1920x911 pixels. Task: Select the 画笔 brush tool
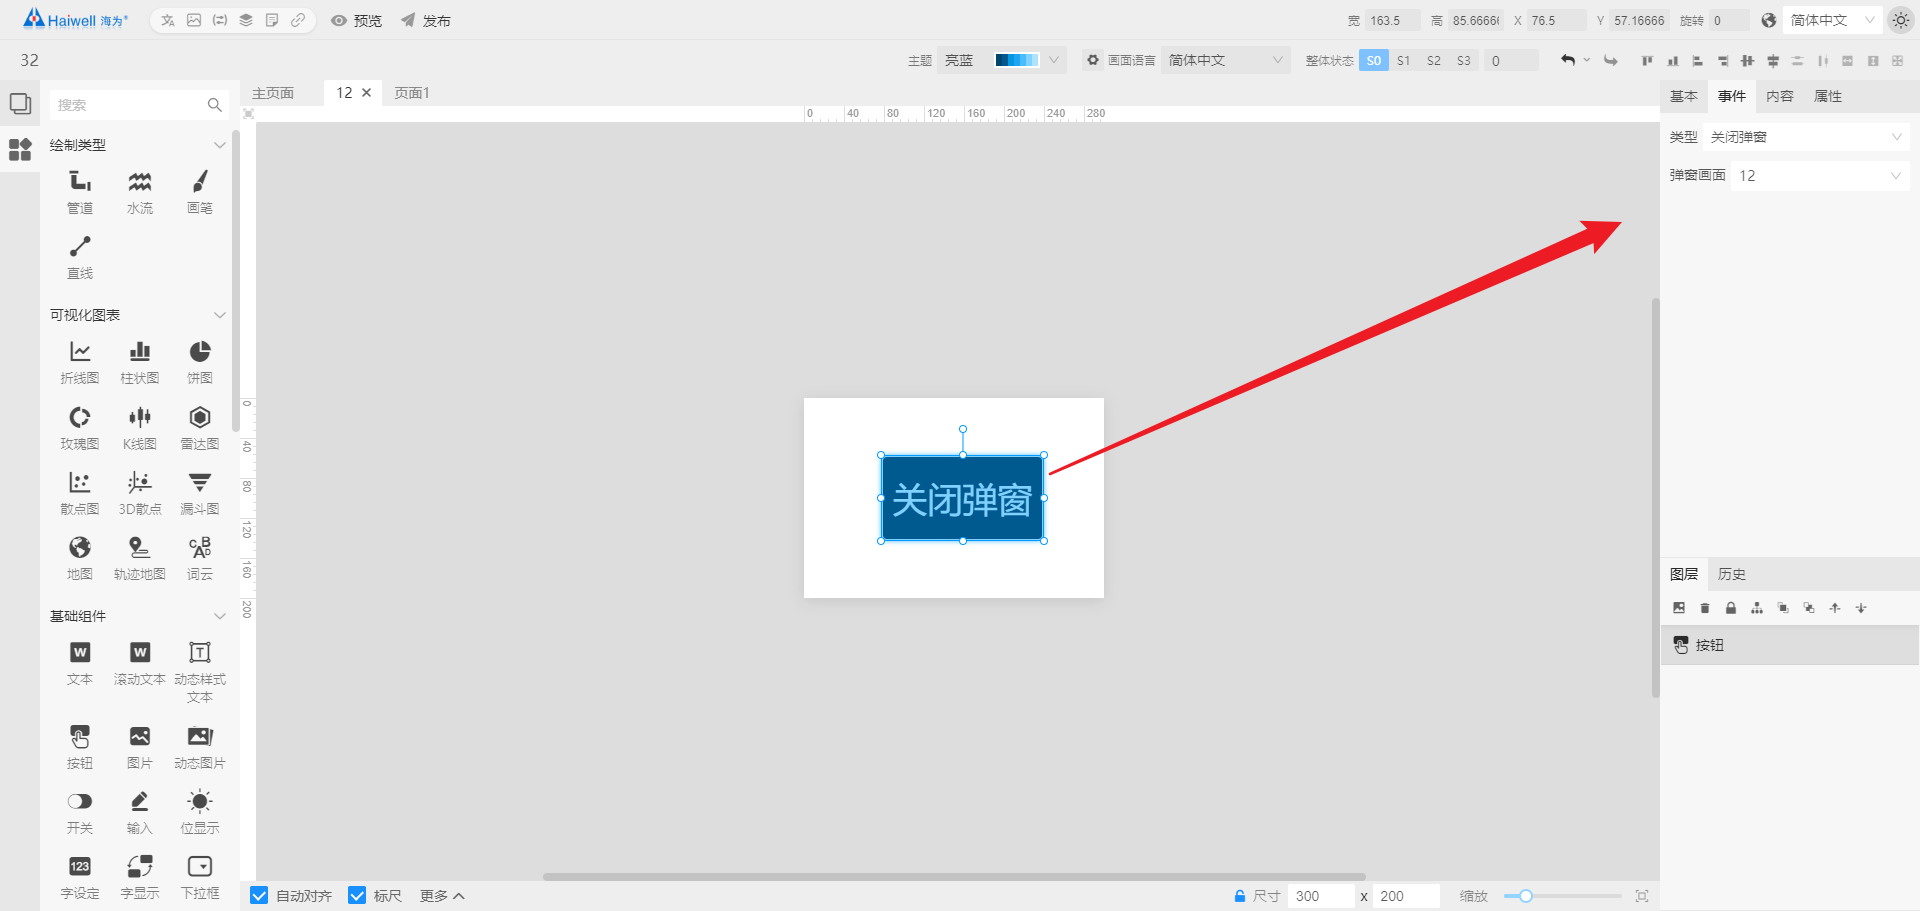click(x=200, y=192)
